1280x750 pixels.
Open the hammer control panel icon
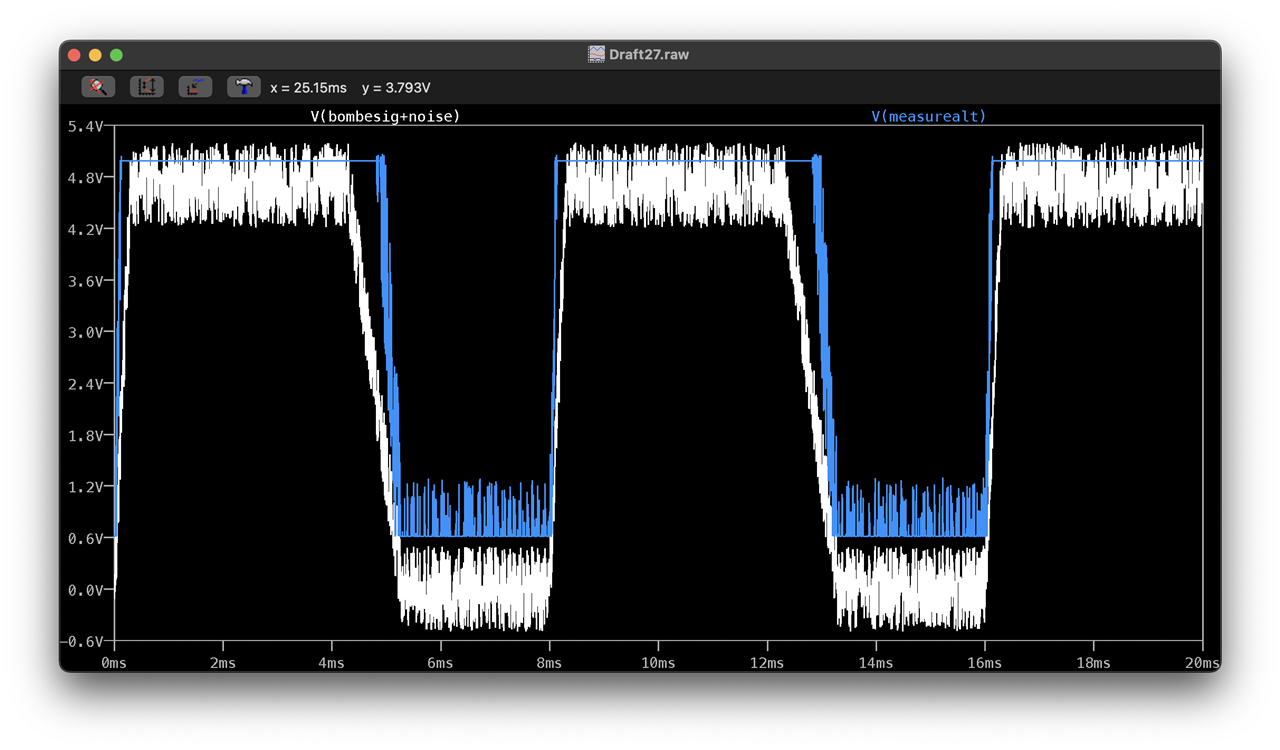pos(244,87)
